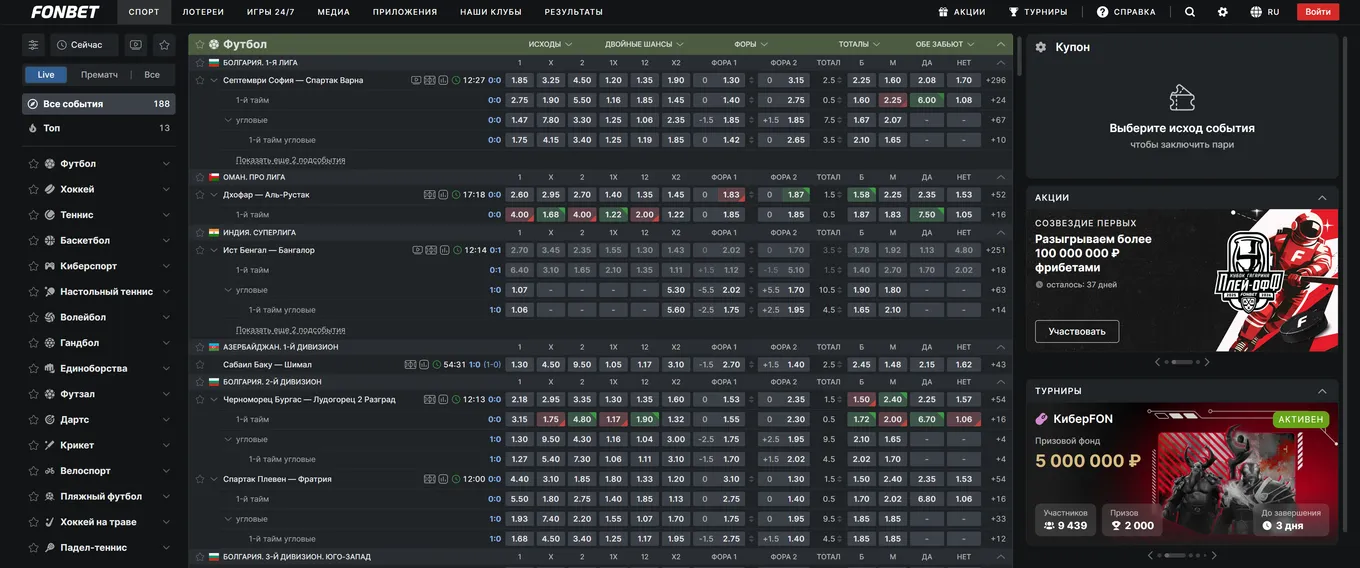1360x568 pixels.
Task: Click the coupon gear icon next to Купон
Action: click(1041, 47)
